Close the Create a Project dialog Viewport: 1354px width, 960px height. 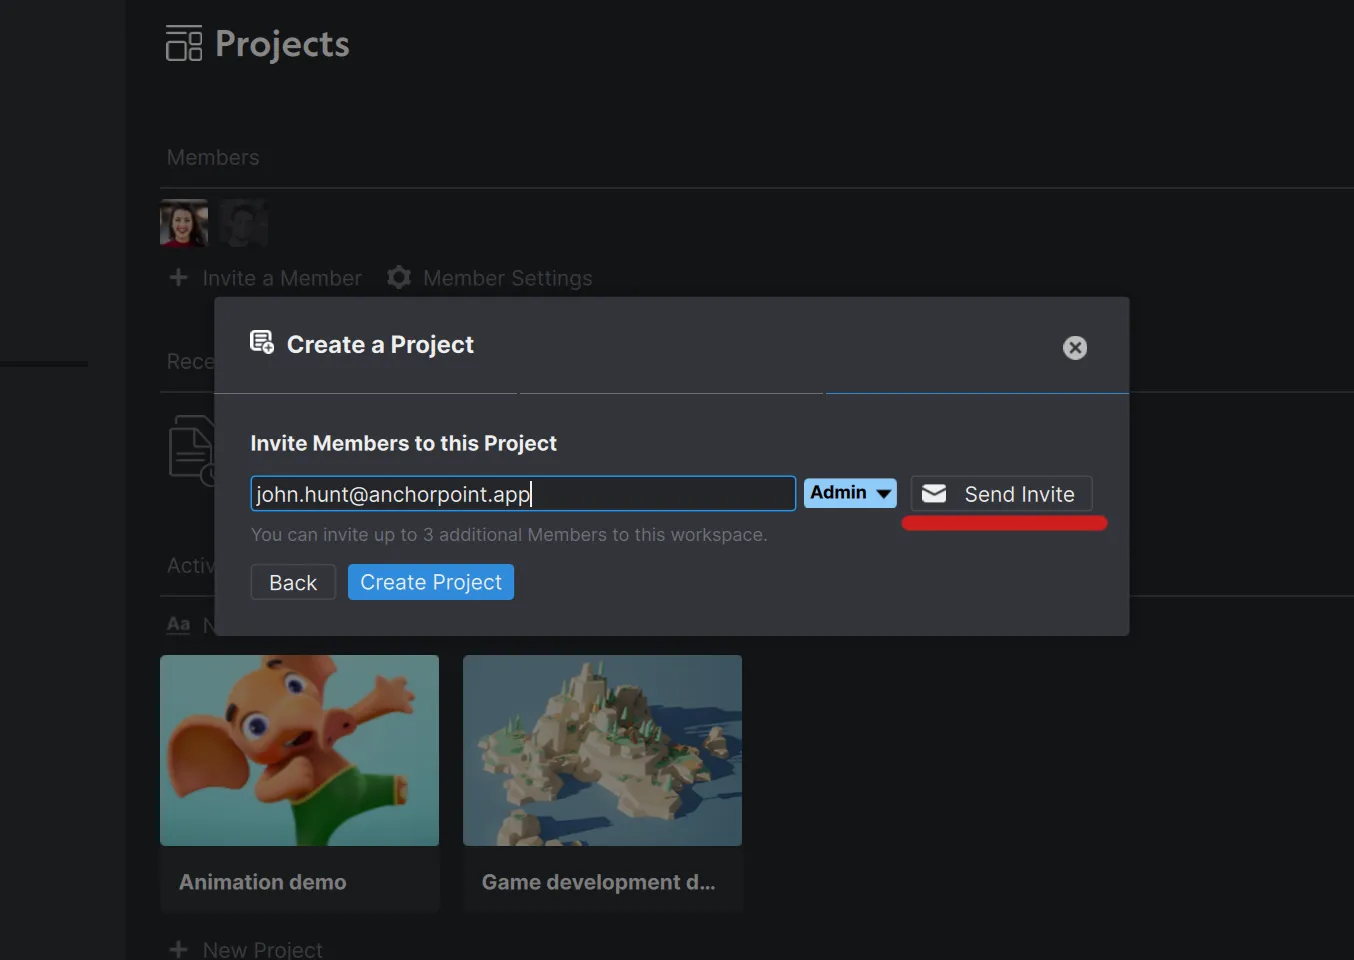click(x=1074, y=348)
